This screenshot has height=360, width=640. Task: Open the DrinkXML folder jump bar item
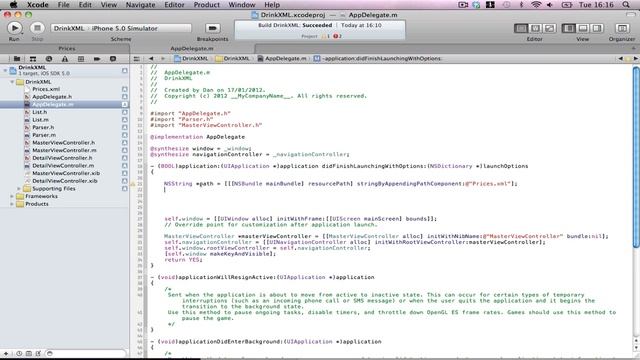point(232,59)
